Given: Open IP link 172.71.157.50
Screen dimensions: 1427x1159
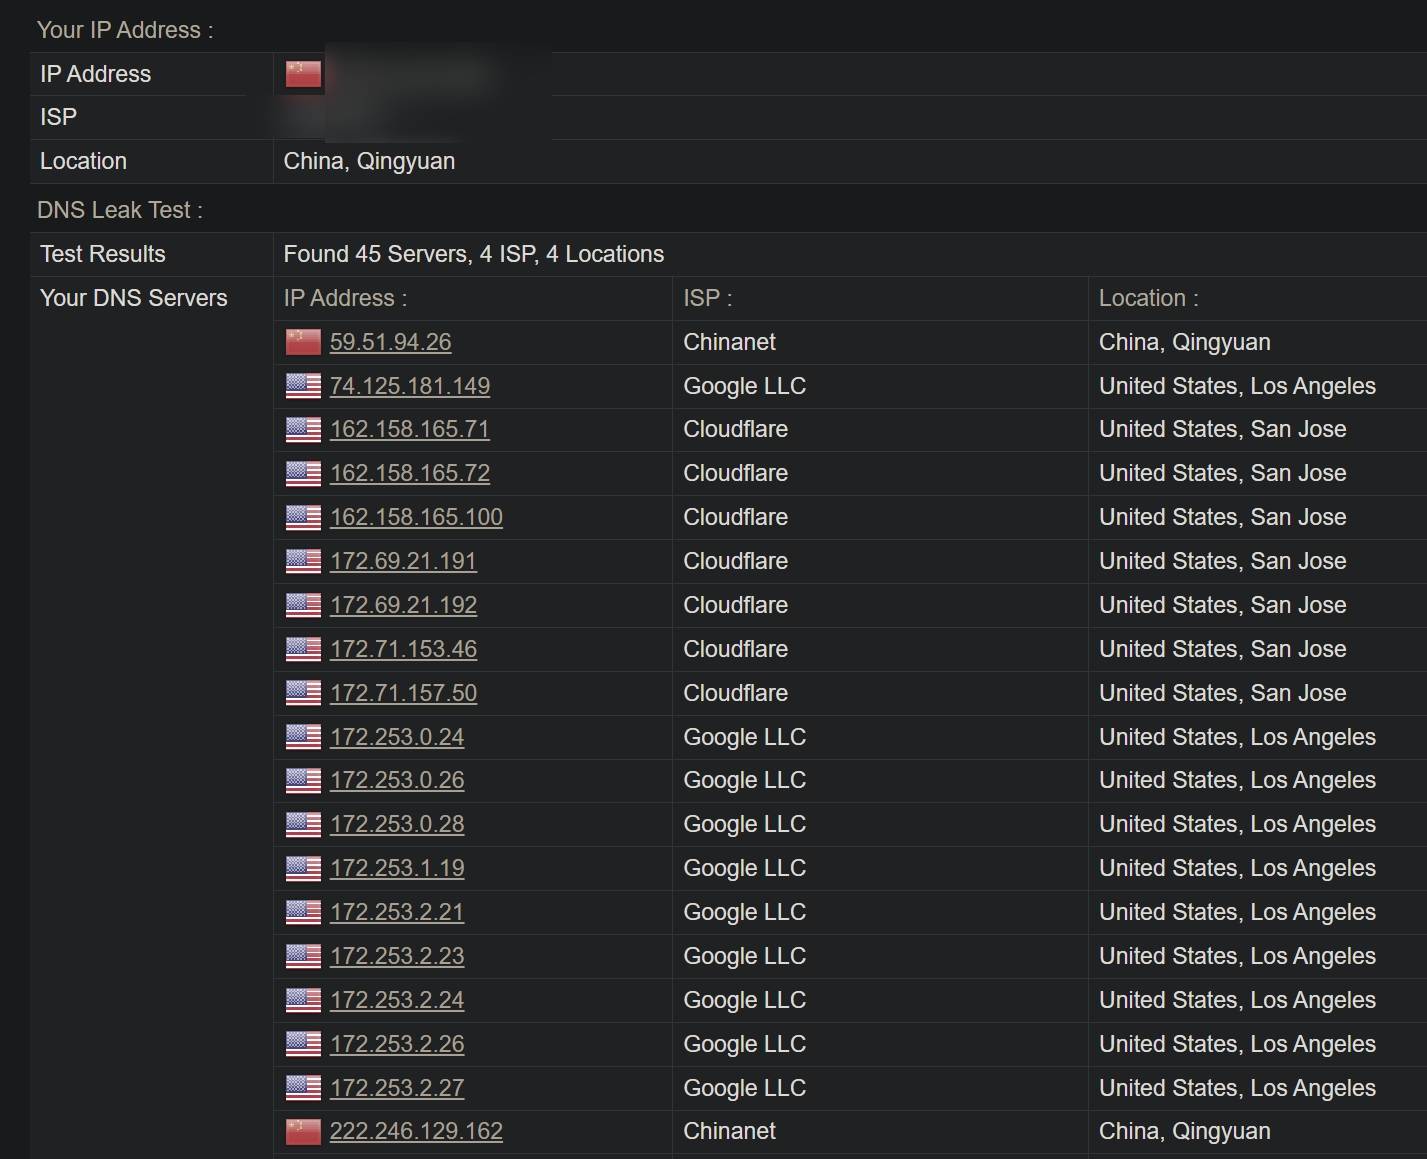Looking at the screenshot, I should pyautogui.click(x=403, y=693).
